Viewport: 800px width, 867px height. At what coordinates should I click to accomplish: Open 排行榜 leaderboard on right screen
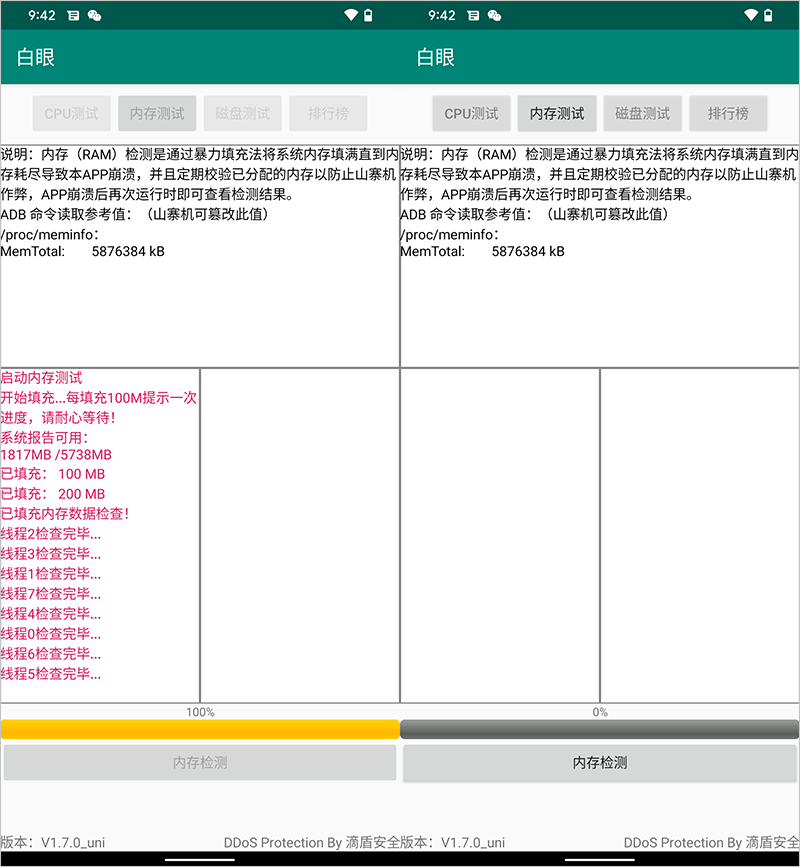pyautogui.click(x=728, y=114)
